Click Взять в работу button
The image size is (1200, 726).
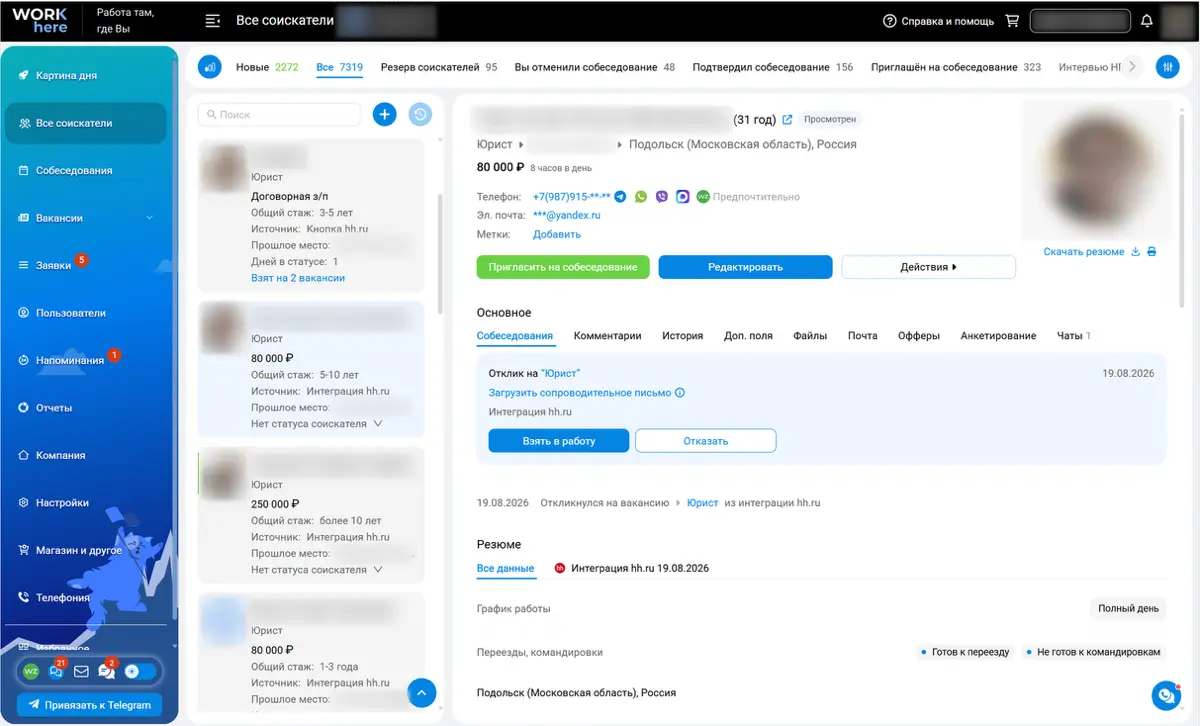[x=559, y=441]
